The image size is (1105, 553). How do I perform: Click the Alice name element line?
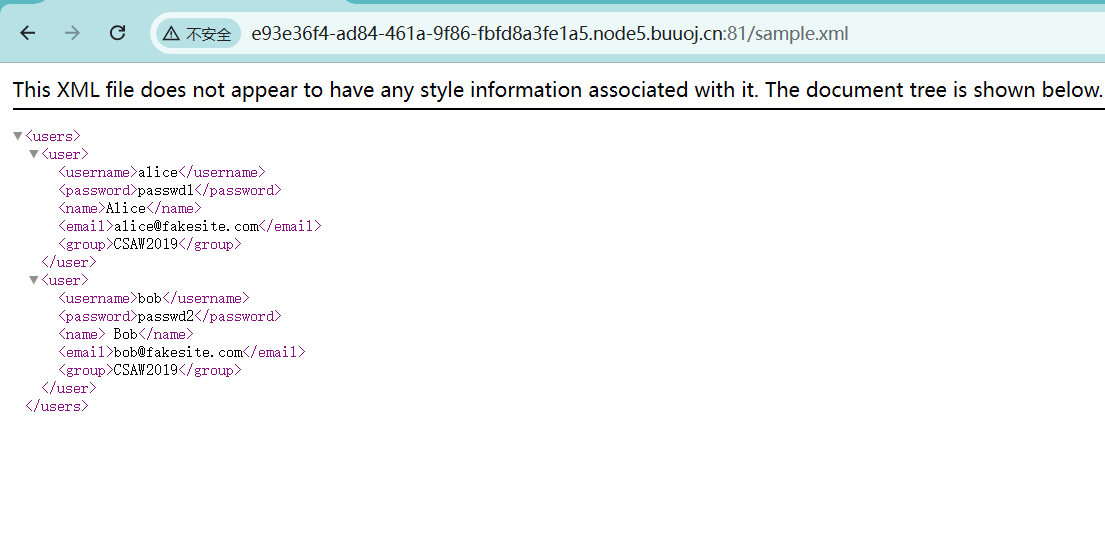pyautogui.click(x=129, y=208)
